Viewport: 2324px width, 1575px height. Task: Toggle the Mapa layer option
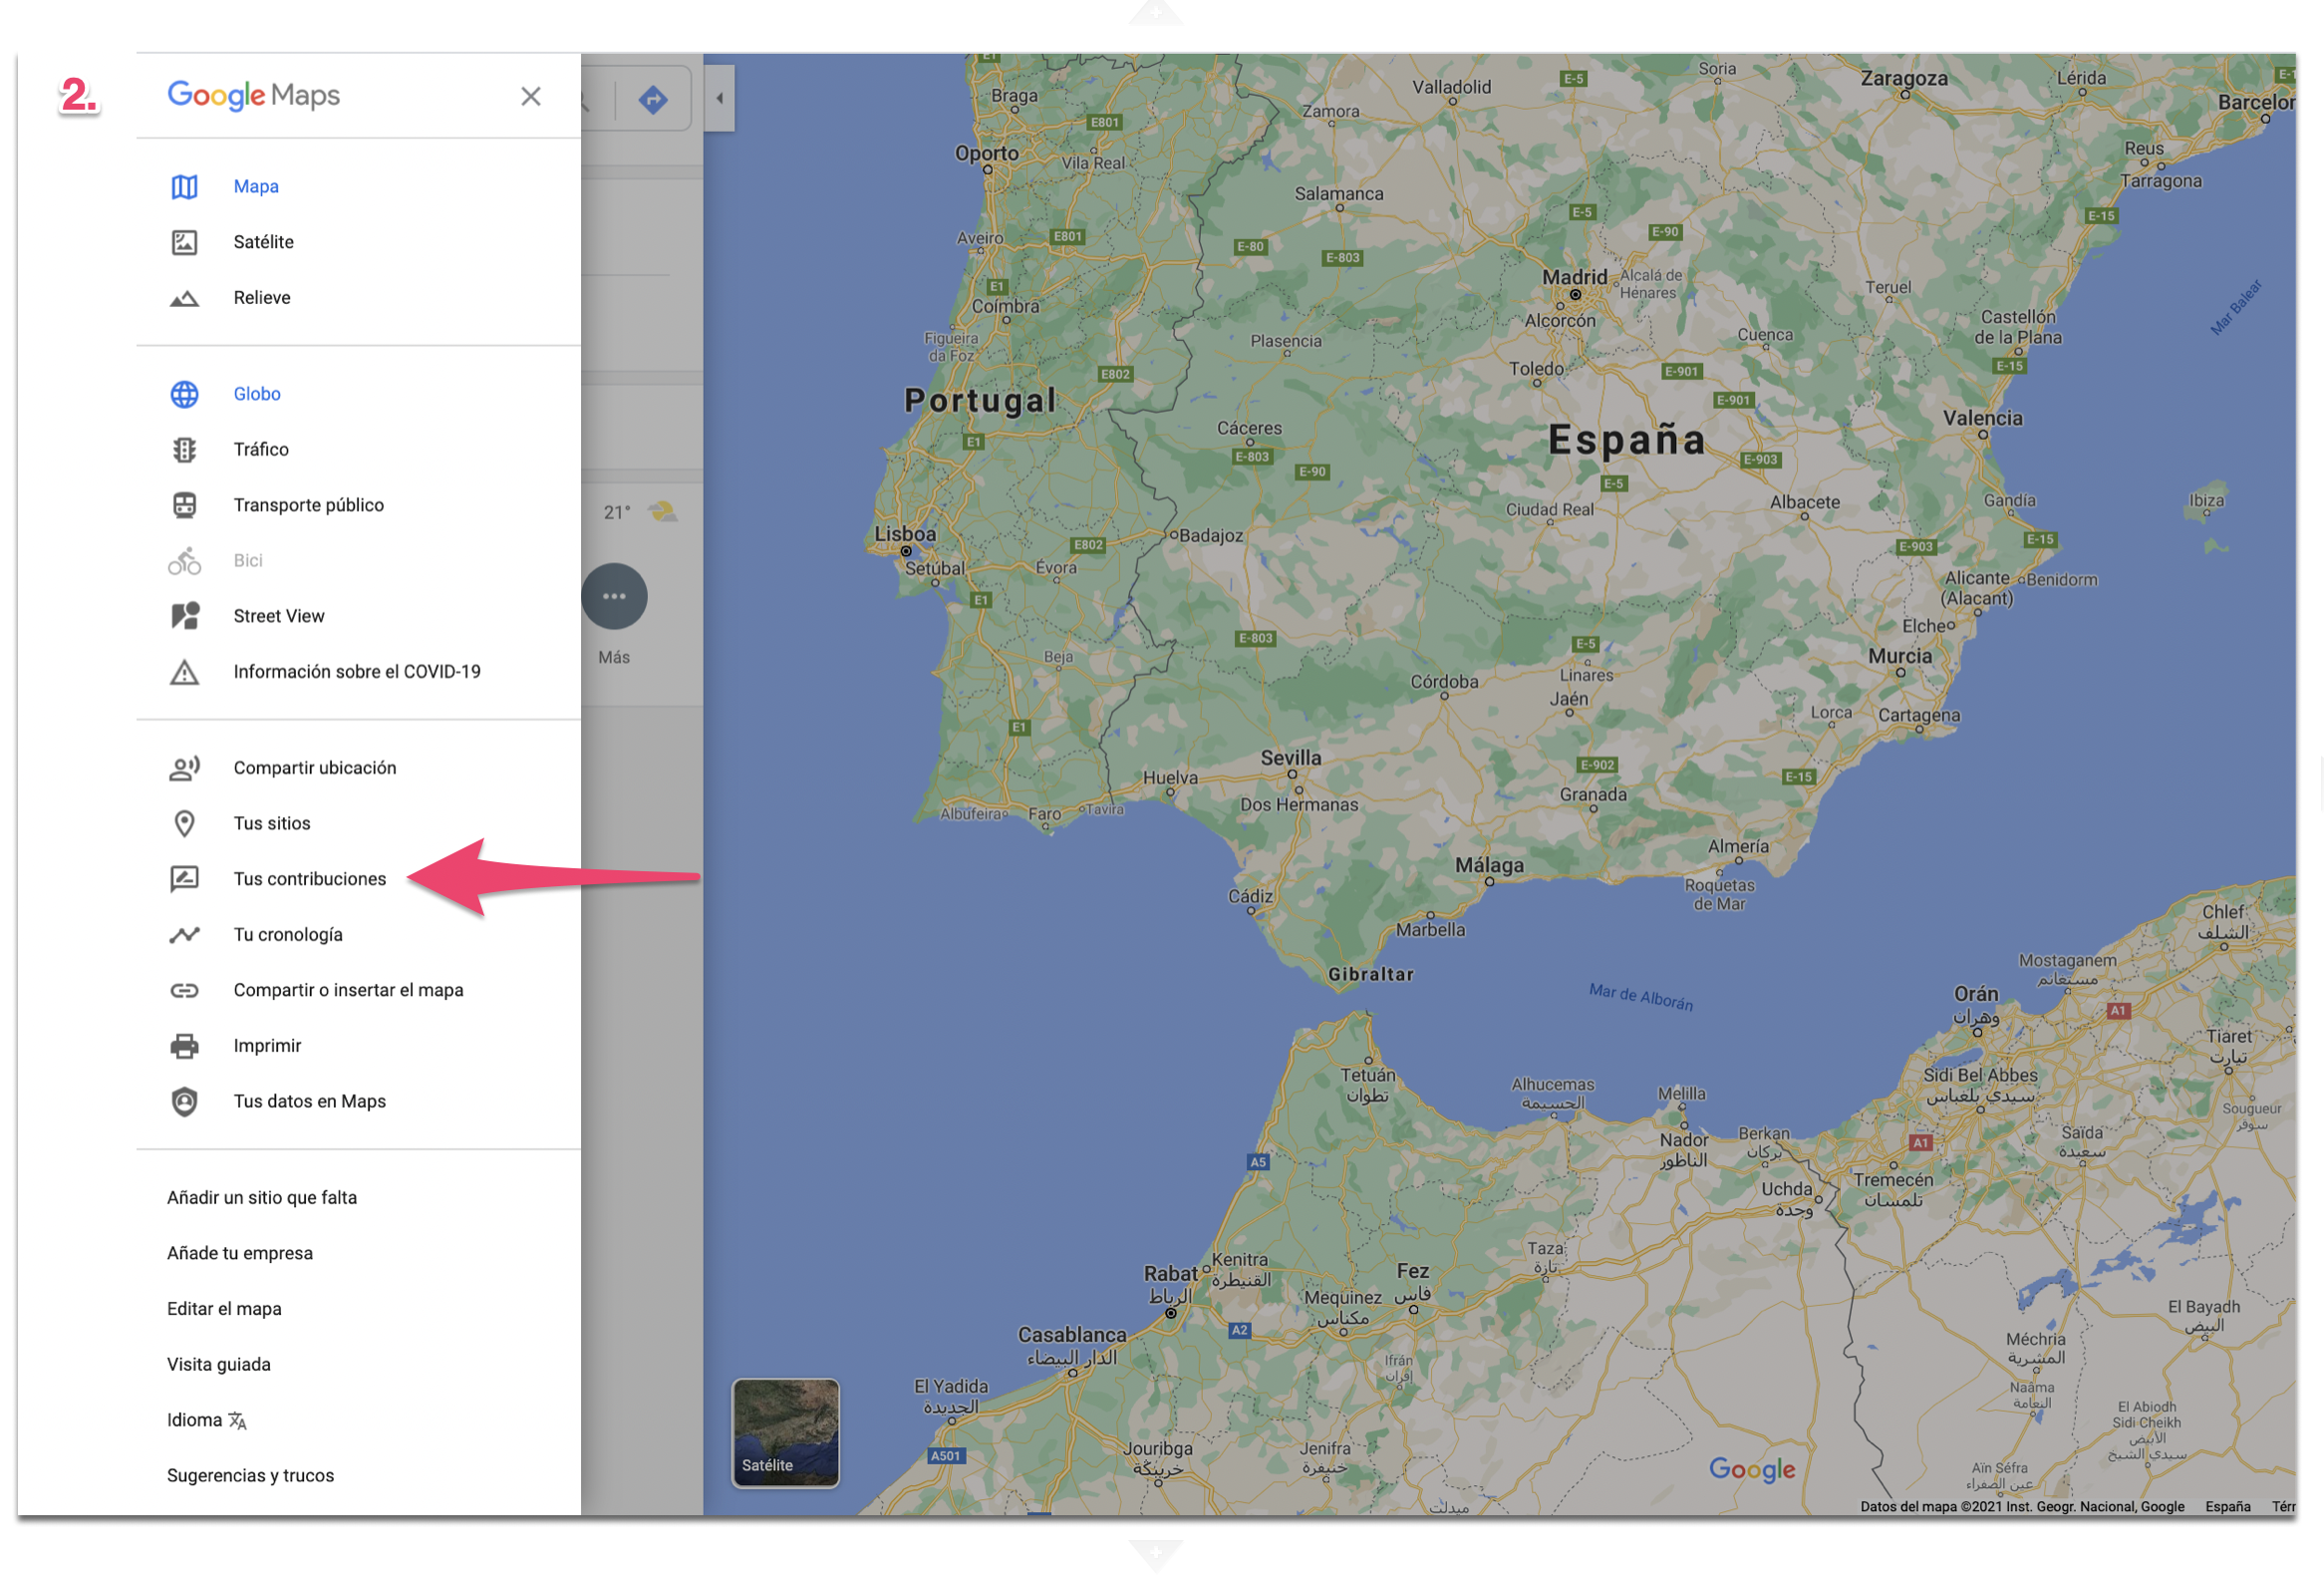point(255,187)
